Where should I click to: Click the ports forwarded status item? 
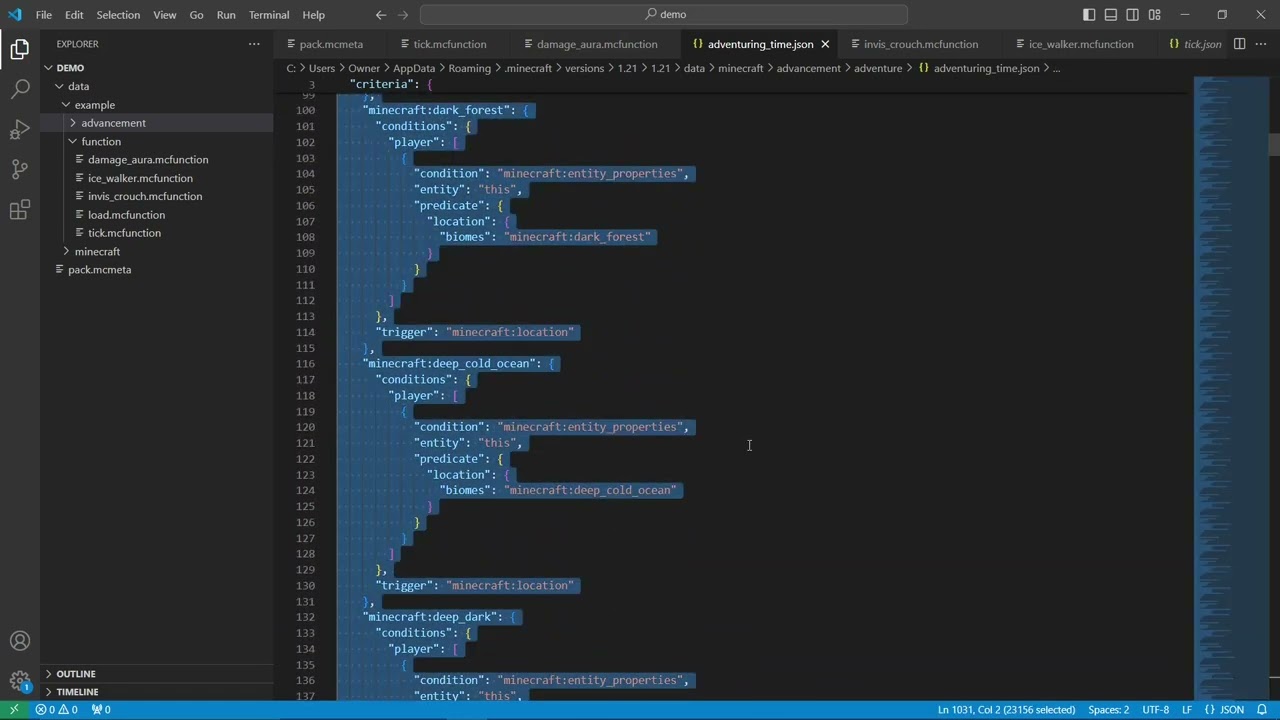101,709
